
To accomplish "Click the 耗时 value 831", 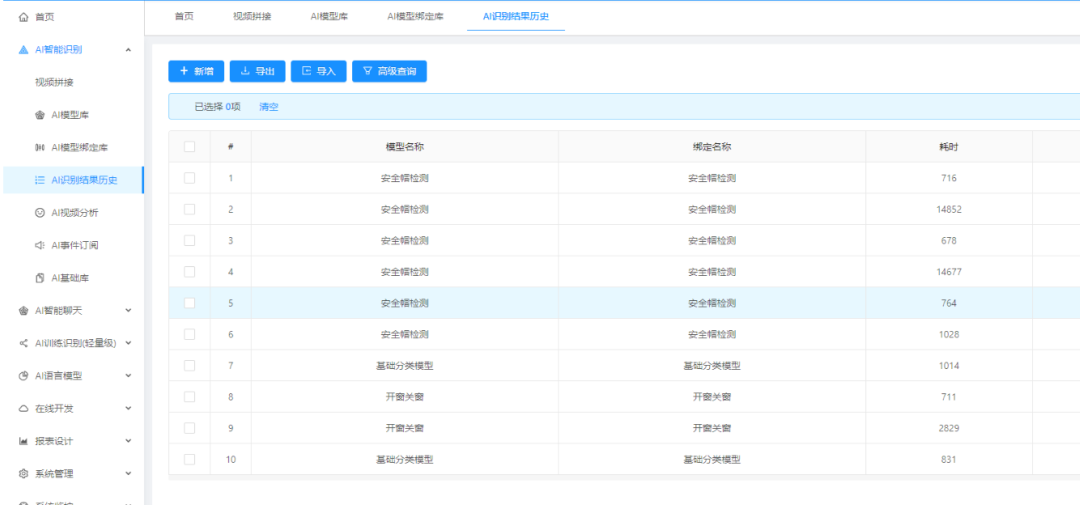I will coord(948,460).
